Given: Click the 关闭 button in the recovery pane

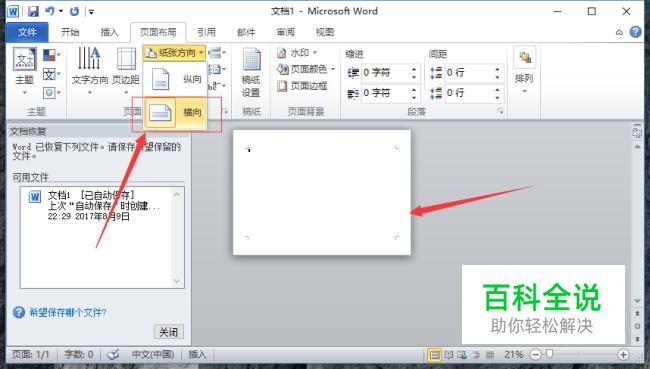Looking at the screenshot, I should coord(169,332).
